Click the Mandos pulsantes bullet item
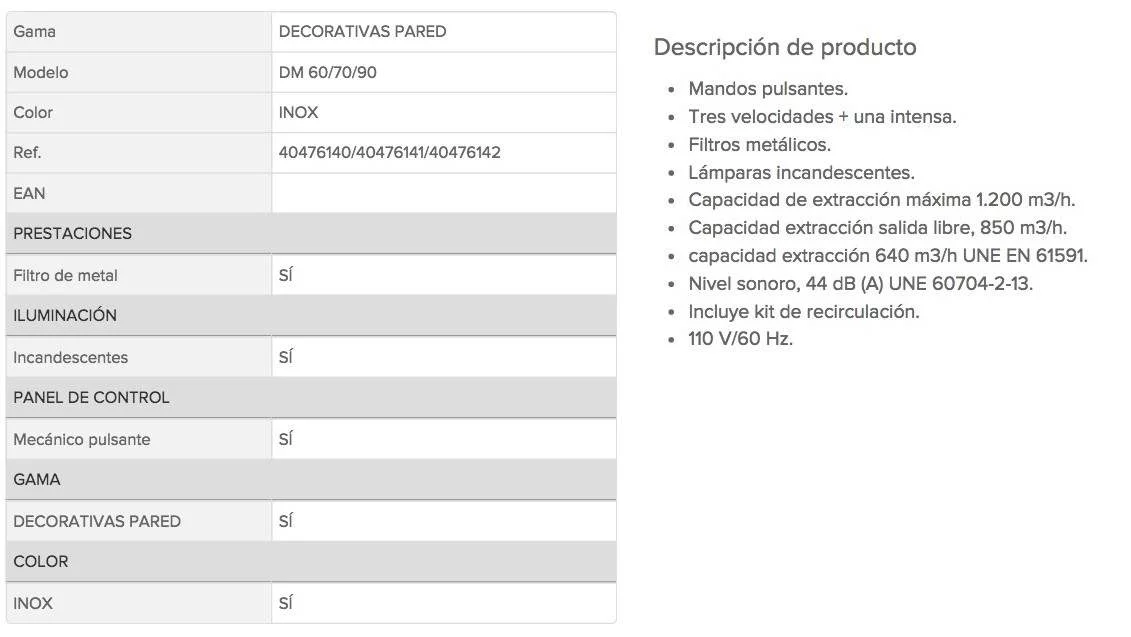1131x637 pixels. 768,89
